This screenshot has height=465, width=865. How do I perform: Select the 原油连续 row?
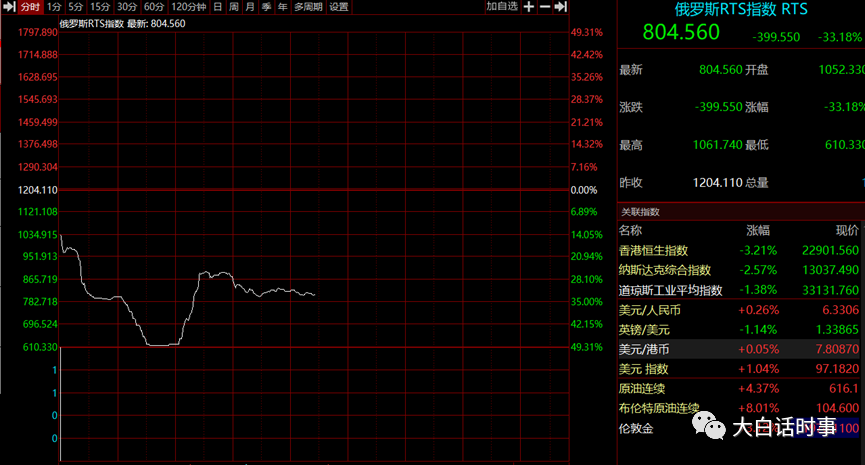[739, 388]
